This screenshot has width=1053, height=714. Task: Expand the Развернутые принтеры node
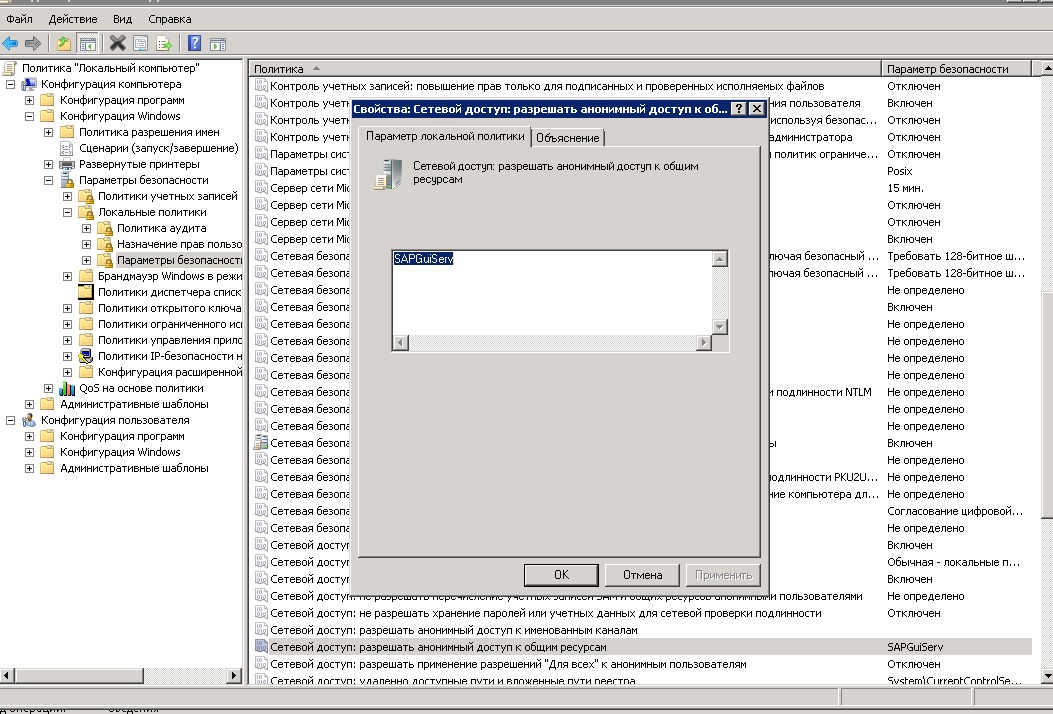48,165
